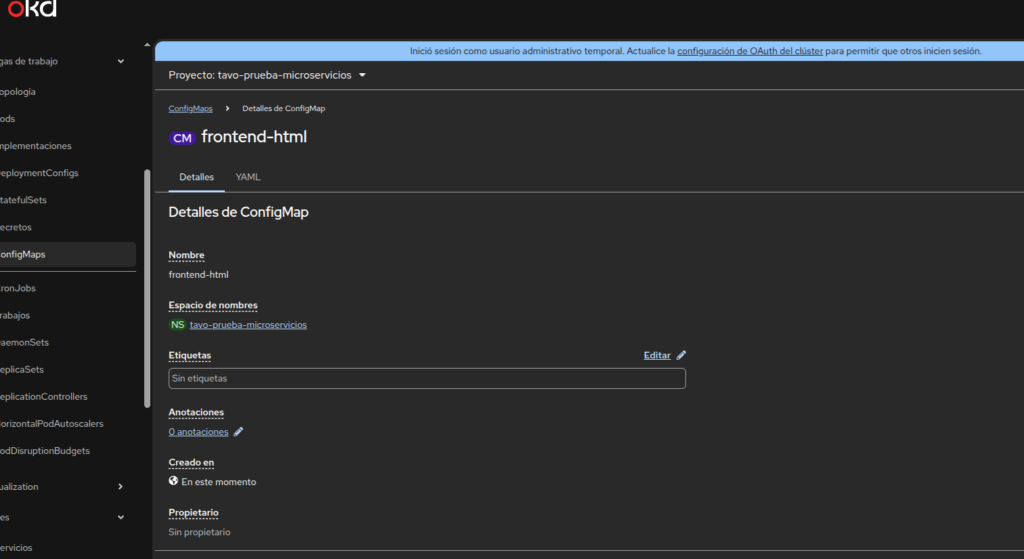The width and height of the screenshot is (1024, 559).
Task: Switch to the YAML tab
Action: [x=248, y=177]
